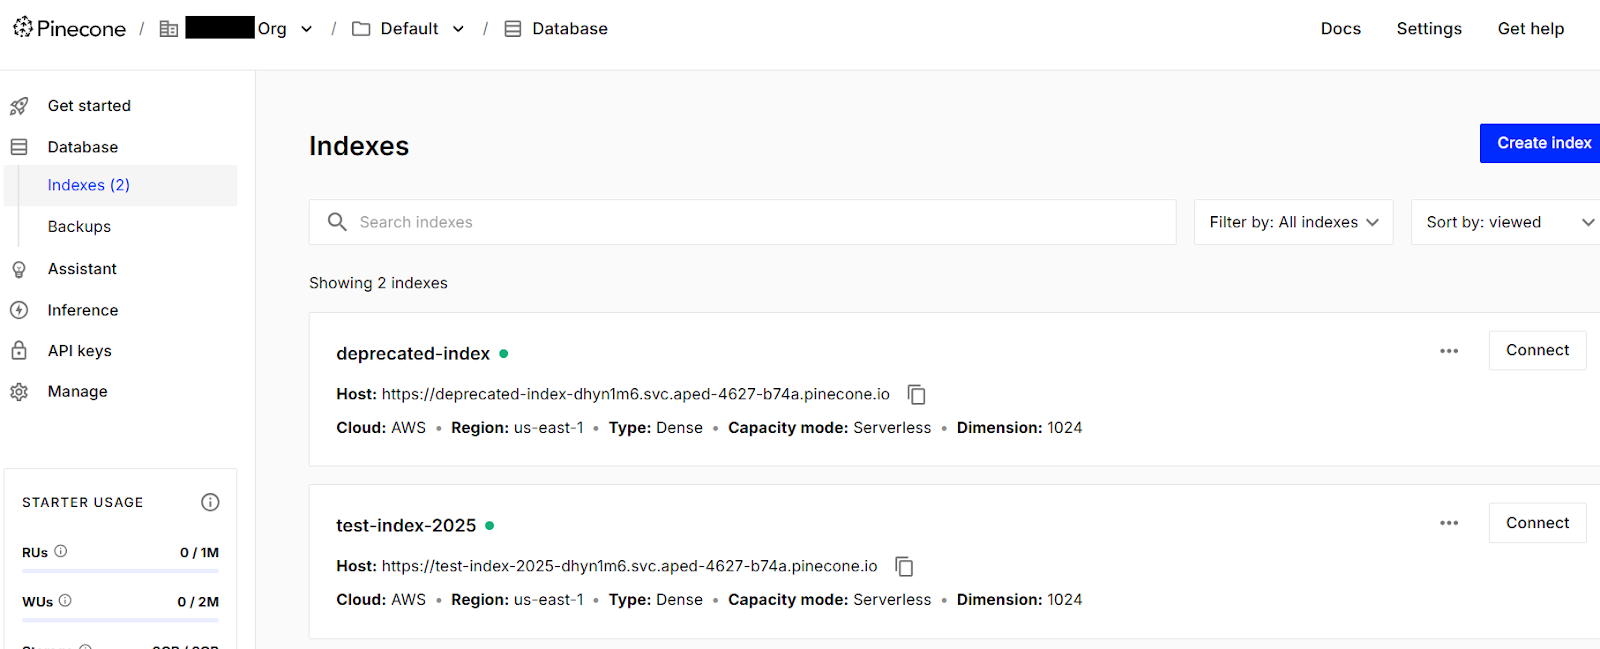Expand the organization switcher dropdown

tap(306, 29)
